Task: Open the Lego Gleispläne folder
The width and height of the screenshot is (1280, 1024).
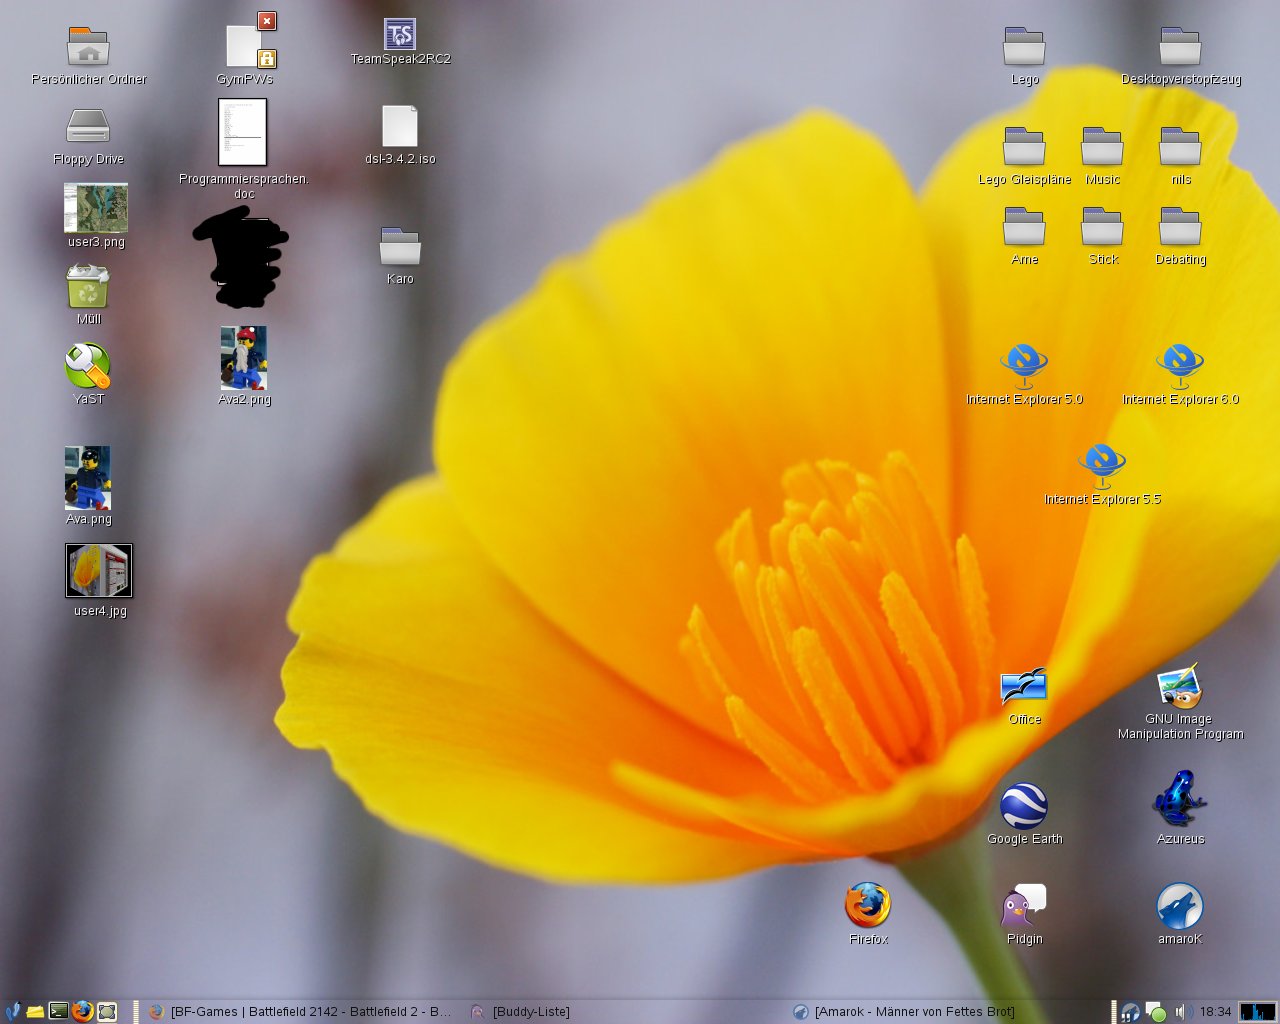Action: pos(1024,147)
